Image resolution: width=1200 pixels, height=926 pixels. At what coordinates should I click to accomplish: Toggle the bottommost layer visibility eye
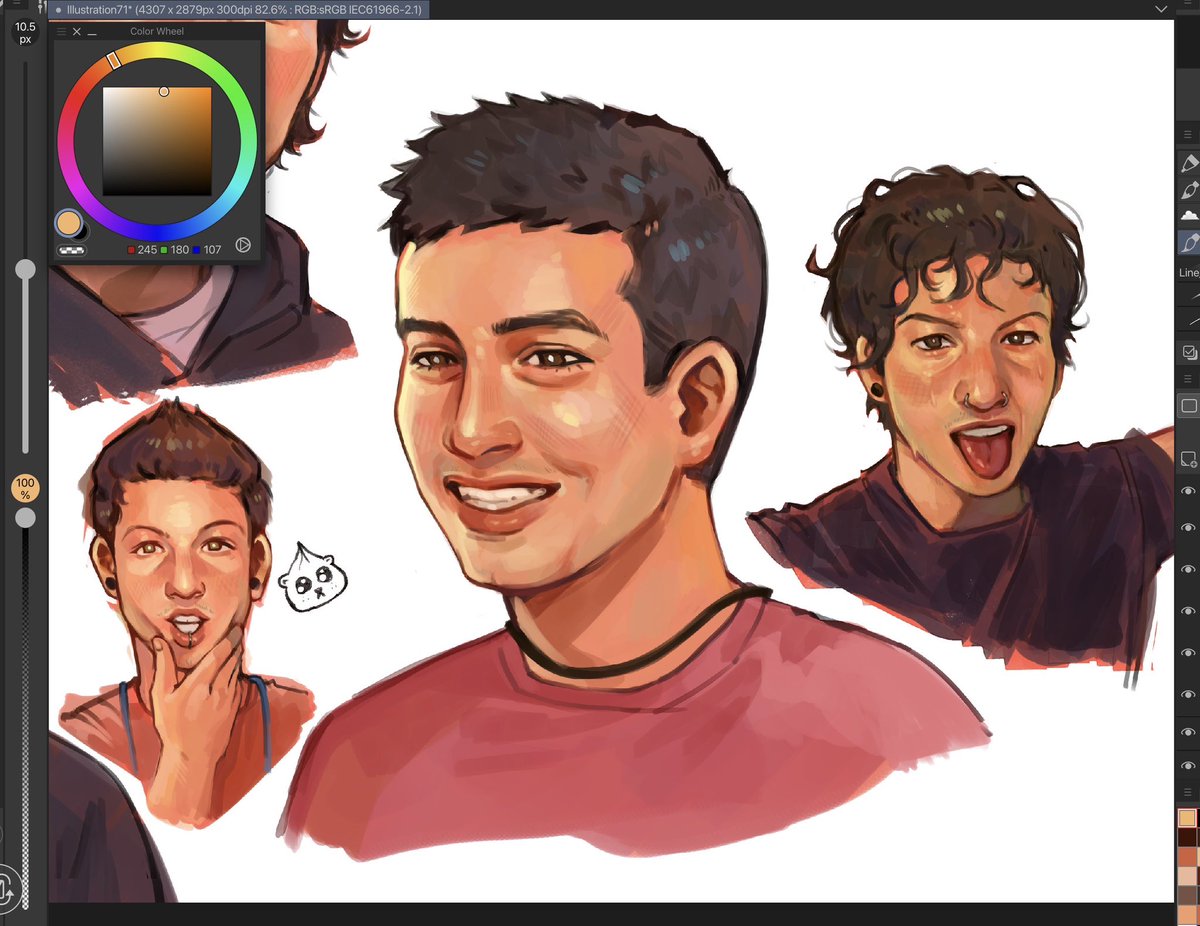pos(1189,766)
